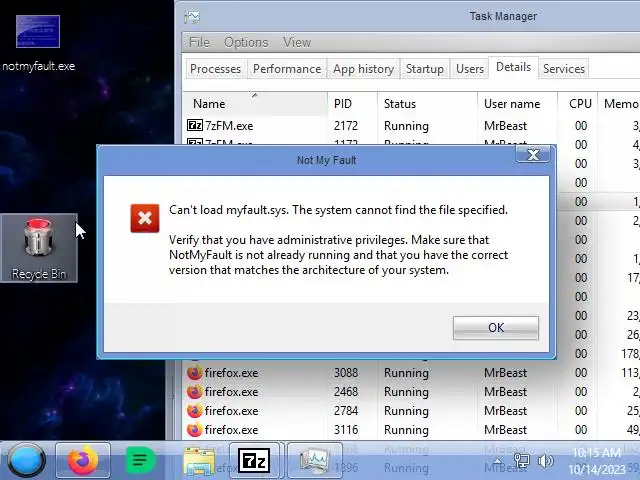Open Firefox from the taskbar
The width and height of the screenshot is (640, 480).
pos(83,460)
